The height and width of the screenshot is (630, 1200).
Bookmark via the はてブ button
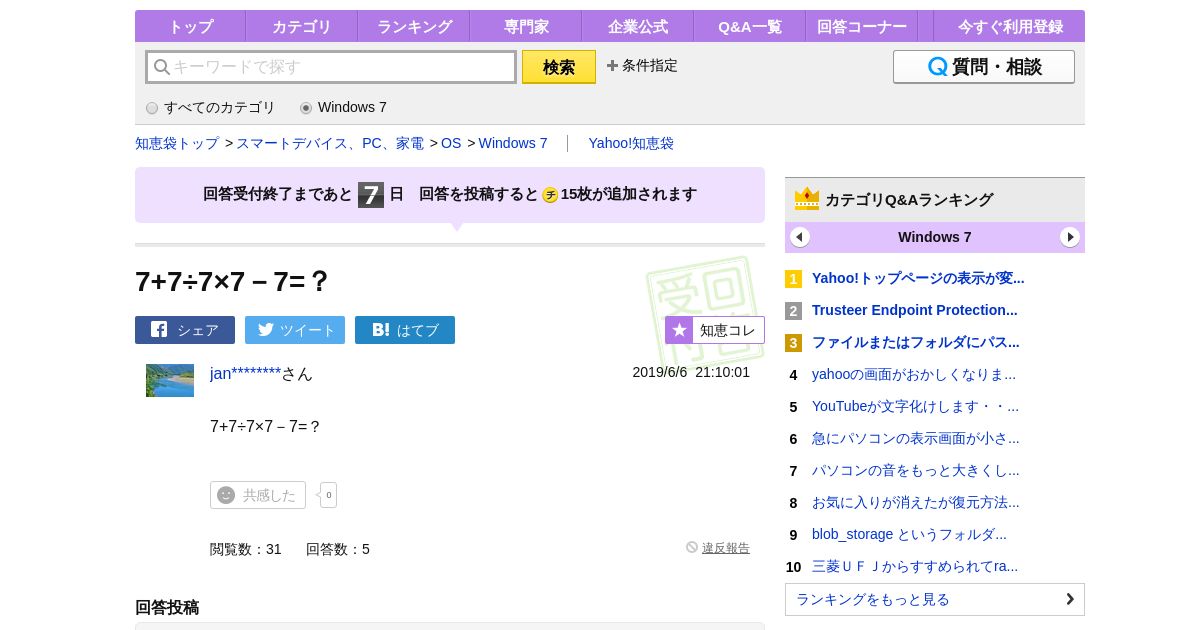[x=405, y=330]
